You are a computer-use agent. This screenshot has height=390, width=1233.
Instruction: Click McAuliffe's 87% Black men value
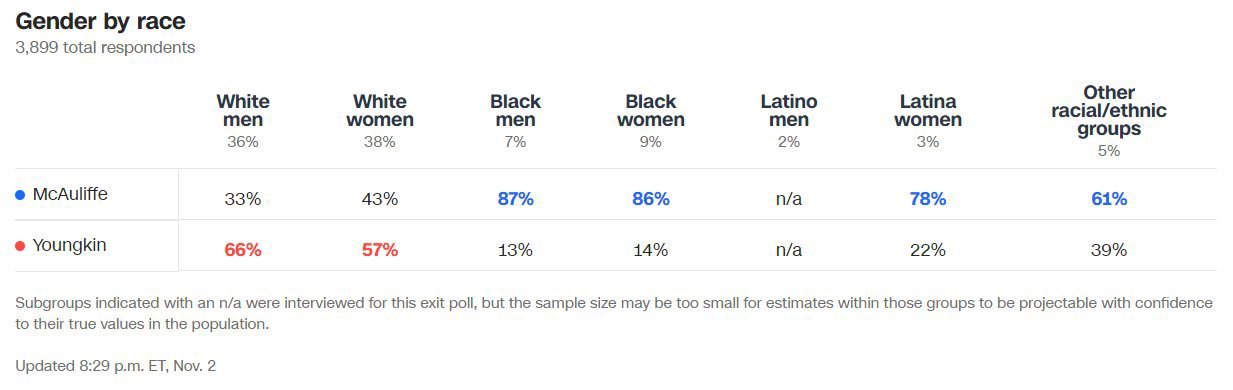coord(516,199)
